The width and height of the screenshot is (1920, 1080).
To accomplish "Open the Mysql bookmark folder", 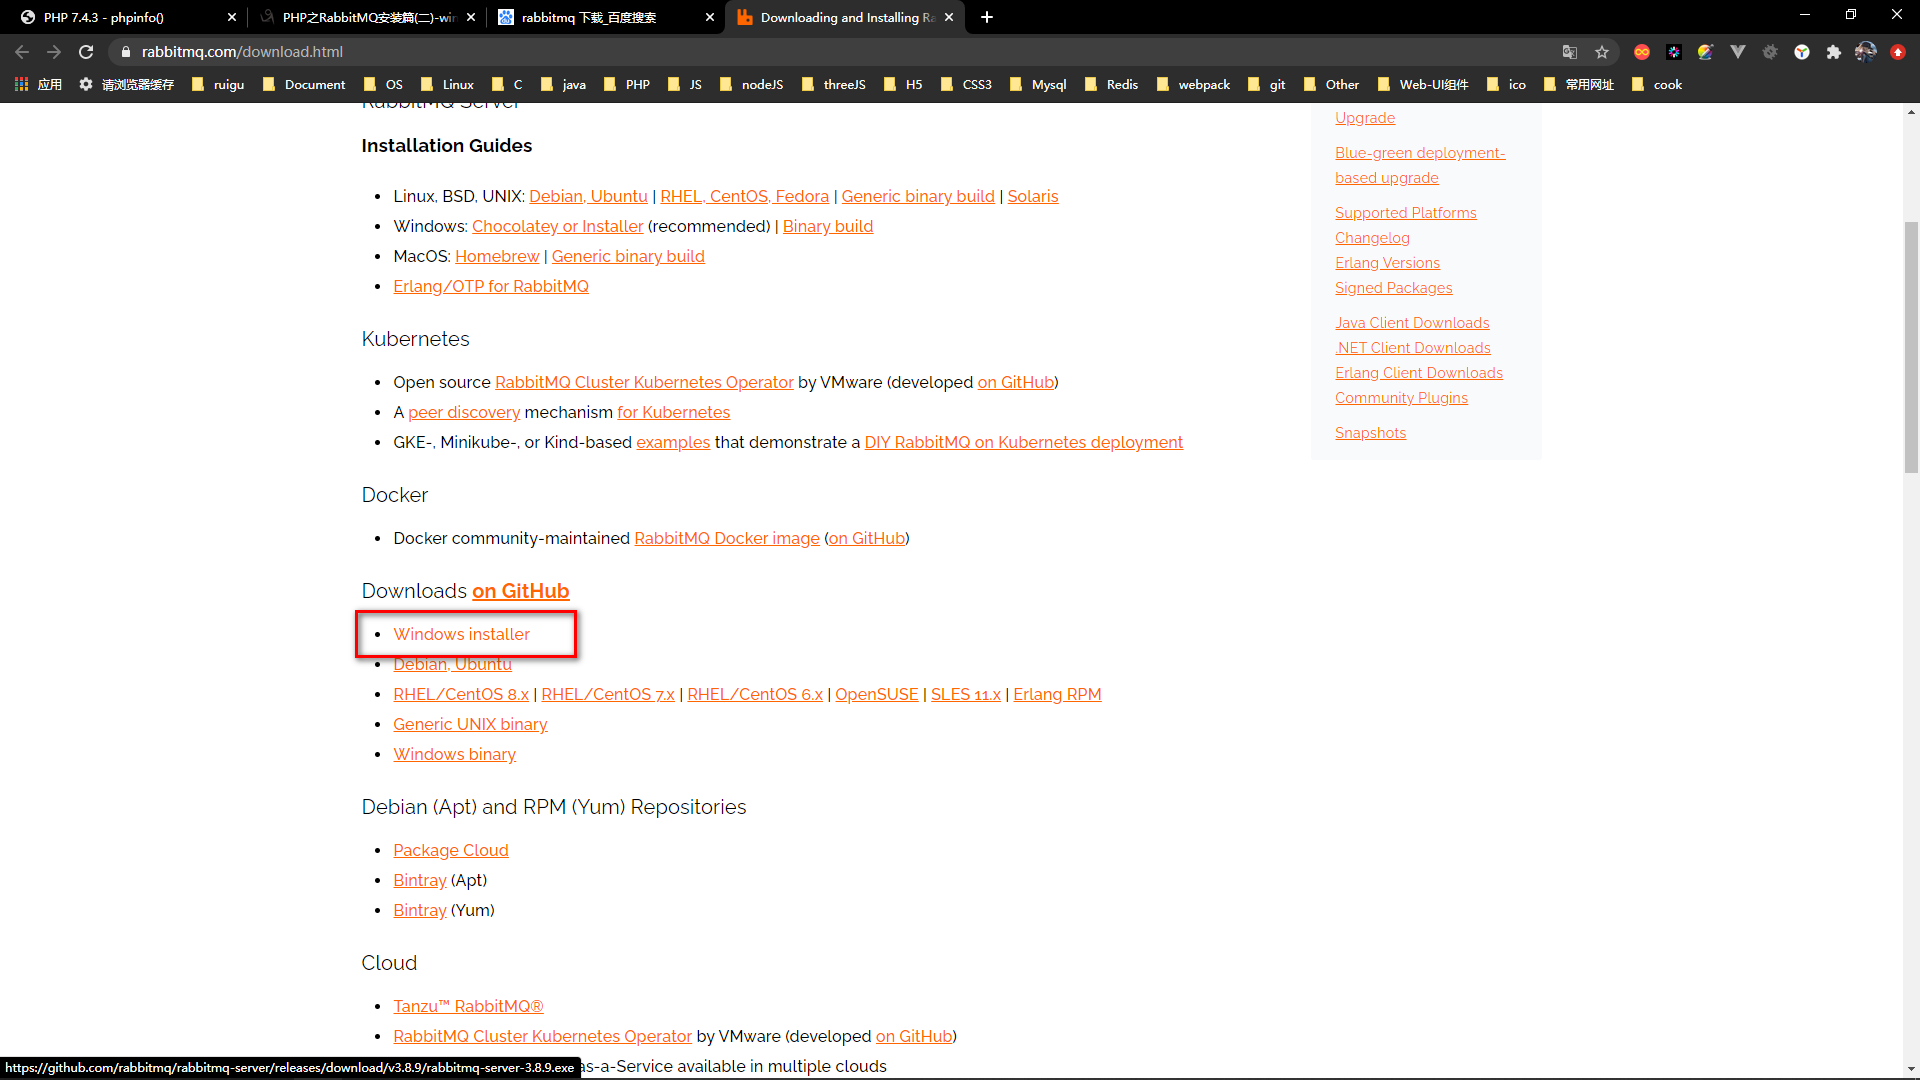I will pos(1038,85).
